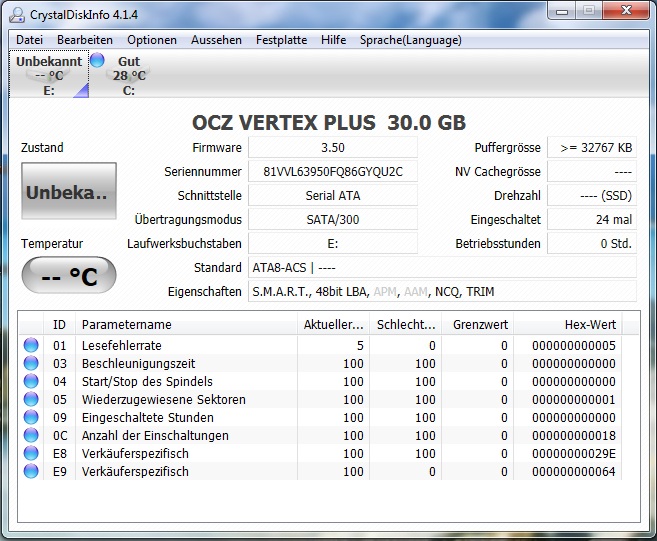The image size is (657, 541).
Task: Click the serial number 81VVL63950FQ86GYQU2C field
Action: point(333,171)
